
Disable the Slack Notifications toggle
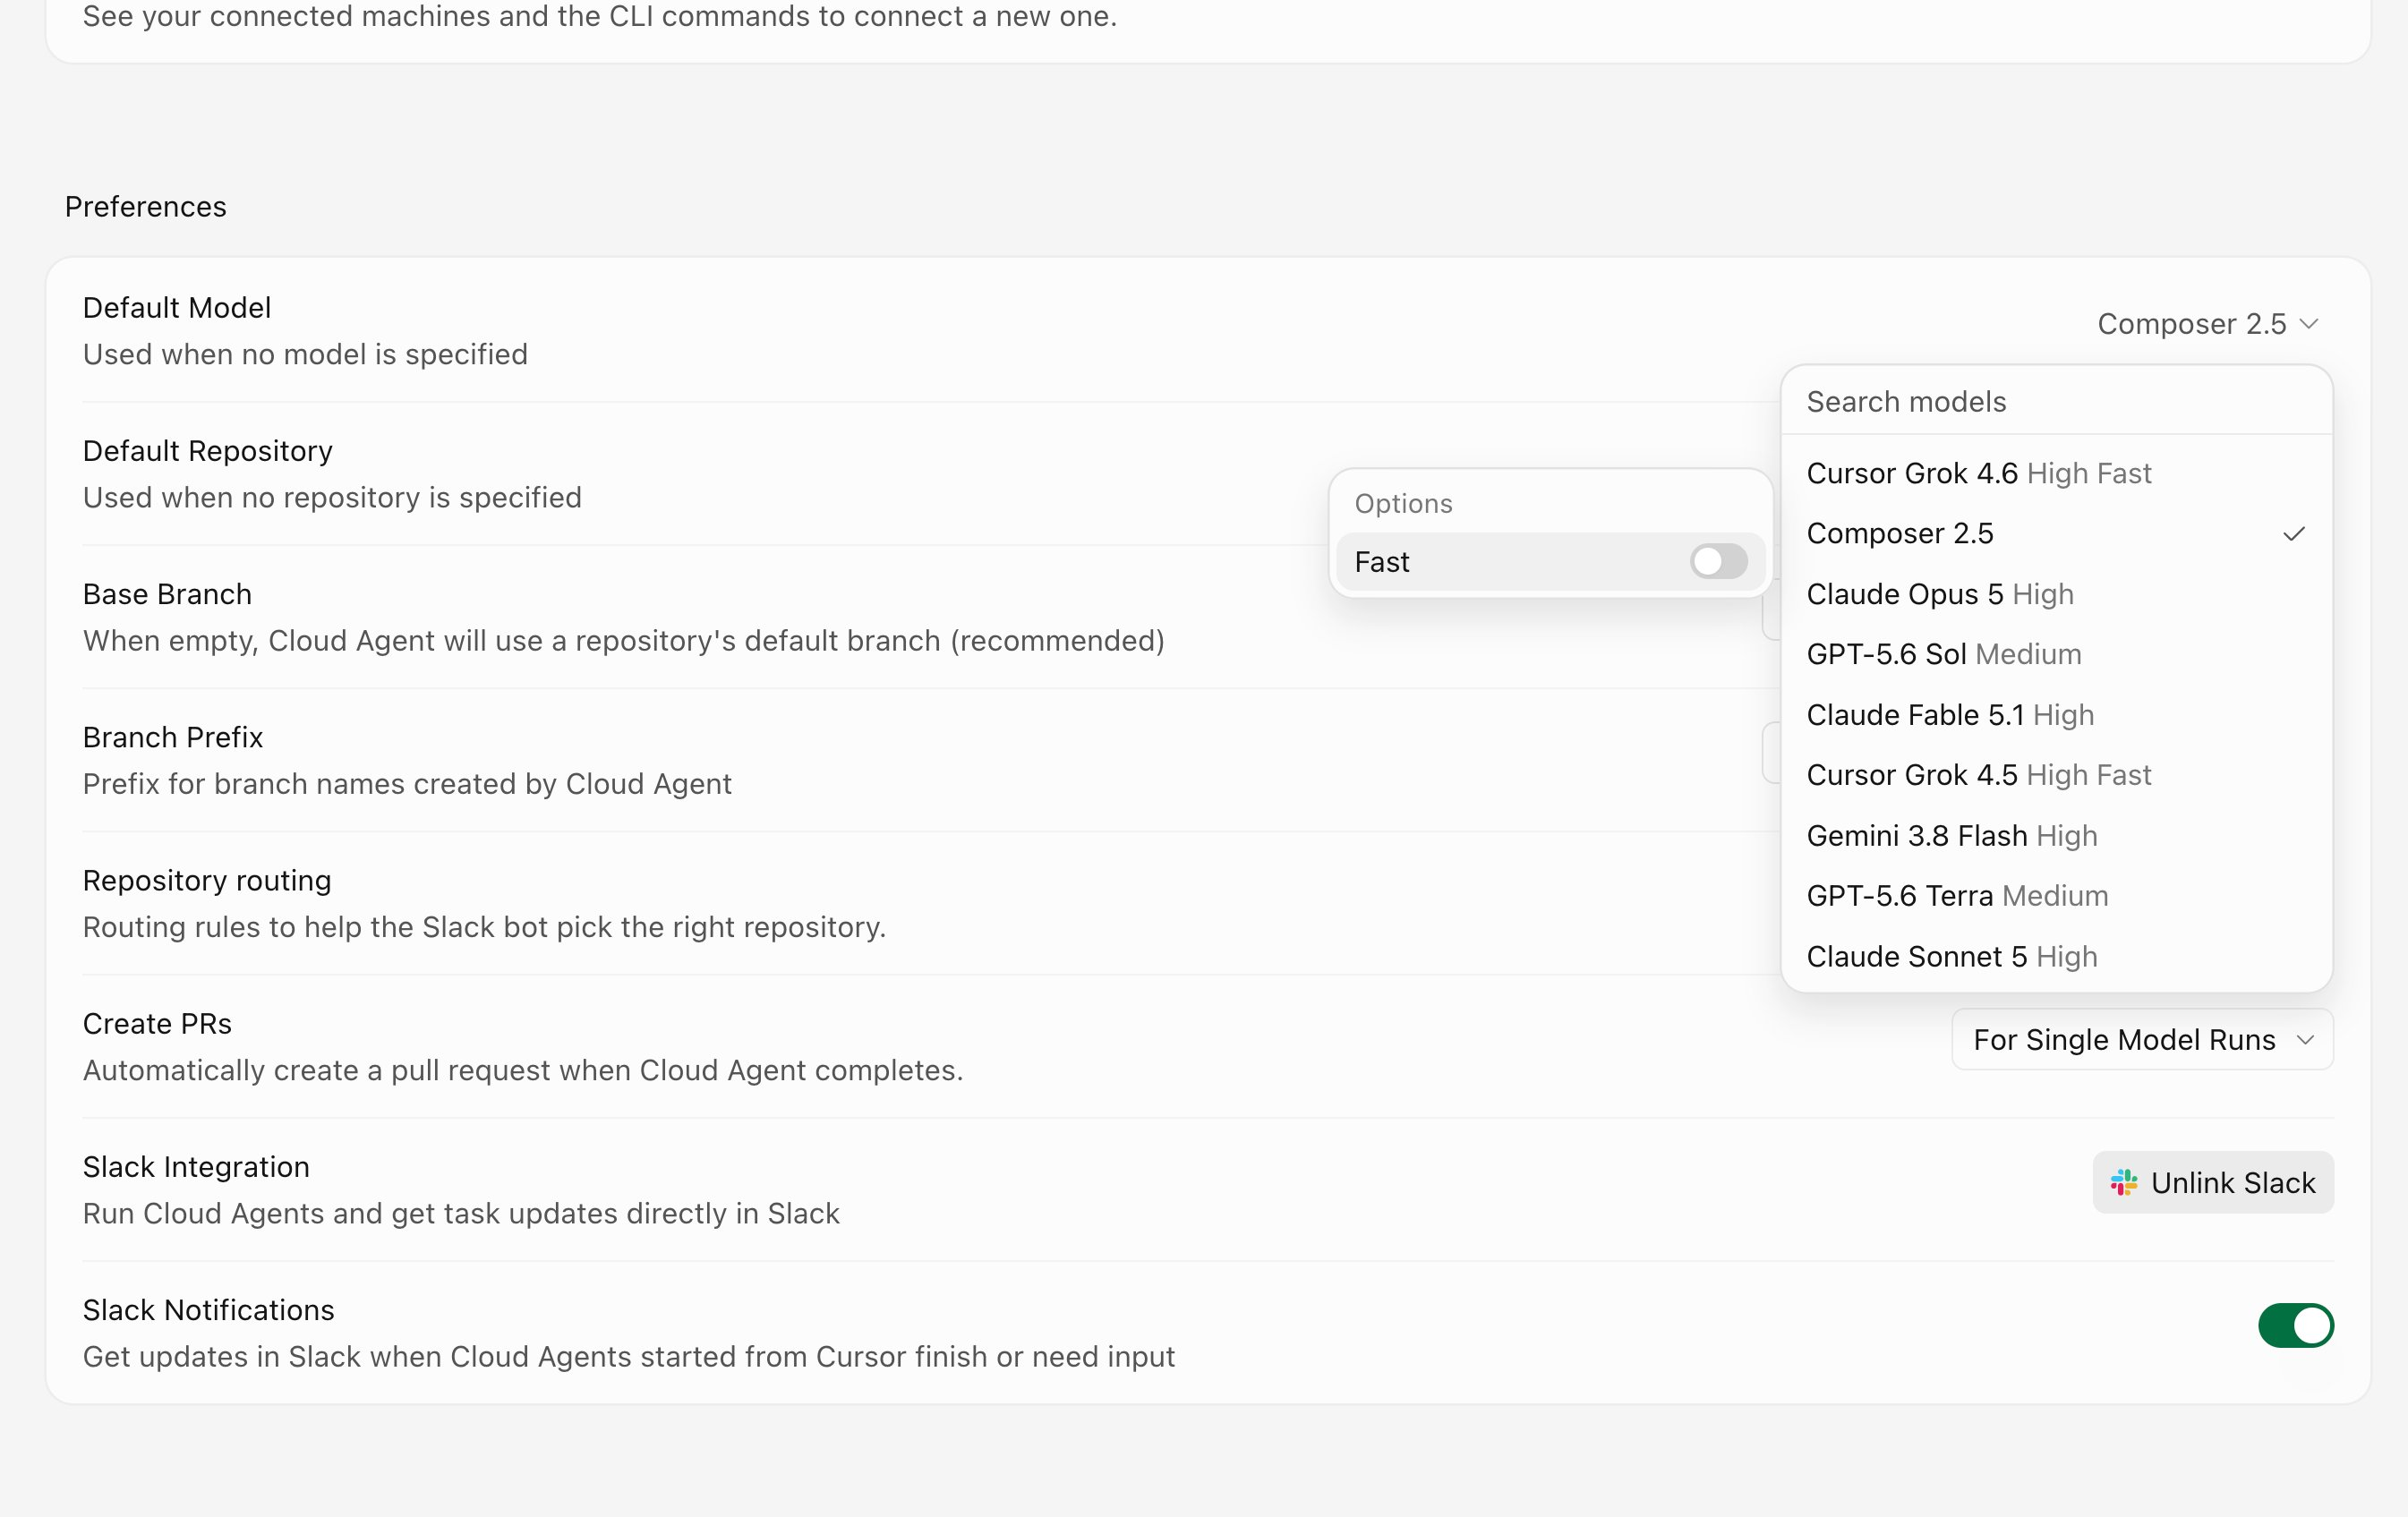pyautogui.click(x=2295, y=1326)
